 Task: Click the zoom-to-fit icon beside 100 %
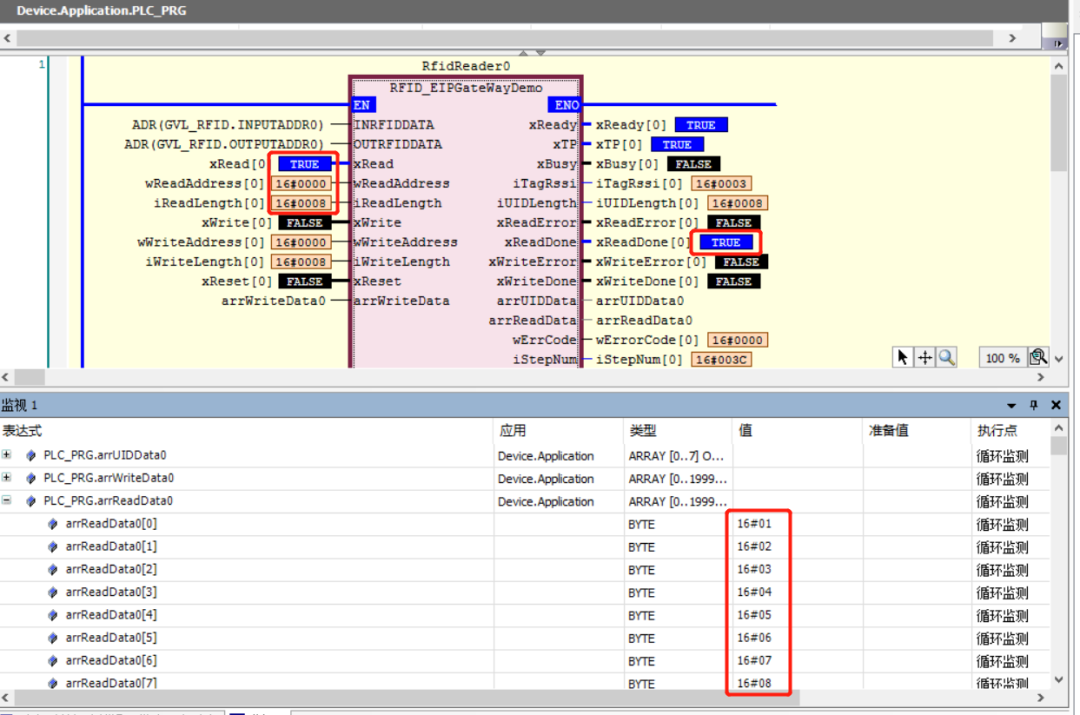[1039, 358]
